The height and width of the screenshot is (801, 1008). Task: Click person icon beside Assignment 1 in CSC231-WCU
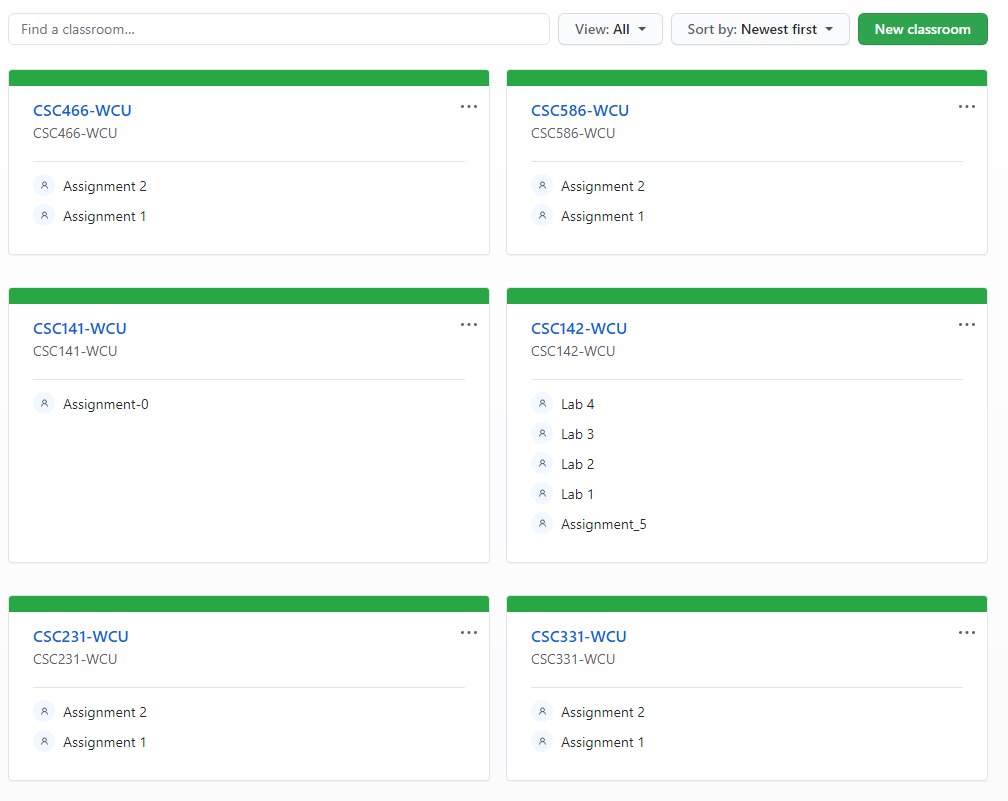point(44,741)
